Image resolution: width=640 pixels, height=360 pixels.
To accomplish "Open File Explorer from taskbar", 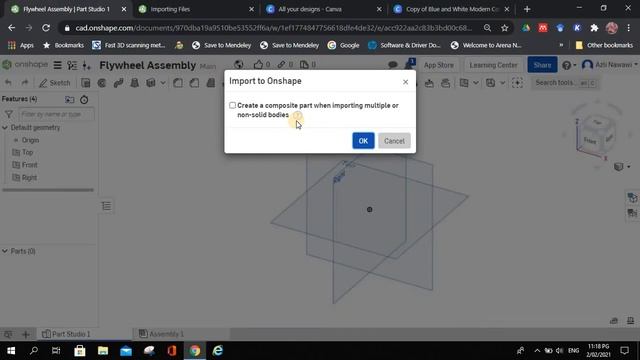I will click(103, 351).
